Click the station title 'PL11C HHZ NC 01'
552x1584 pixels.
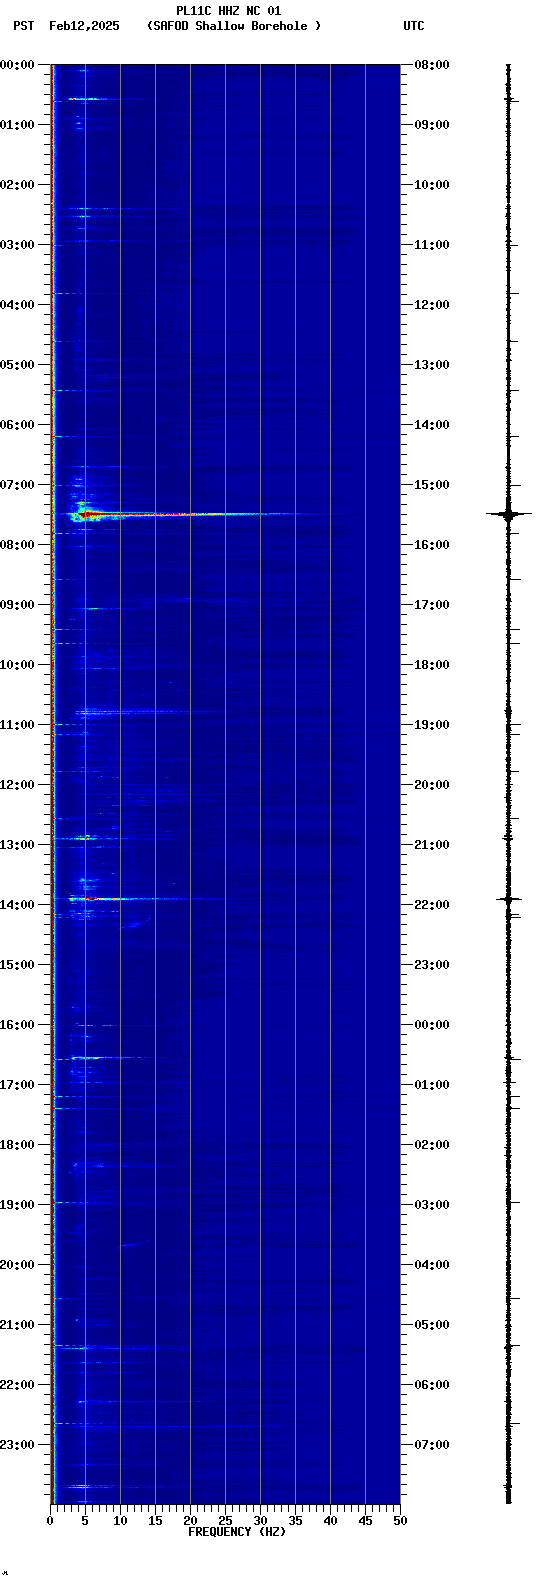(x=228, y=11)
